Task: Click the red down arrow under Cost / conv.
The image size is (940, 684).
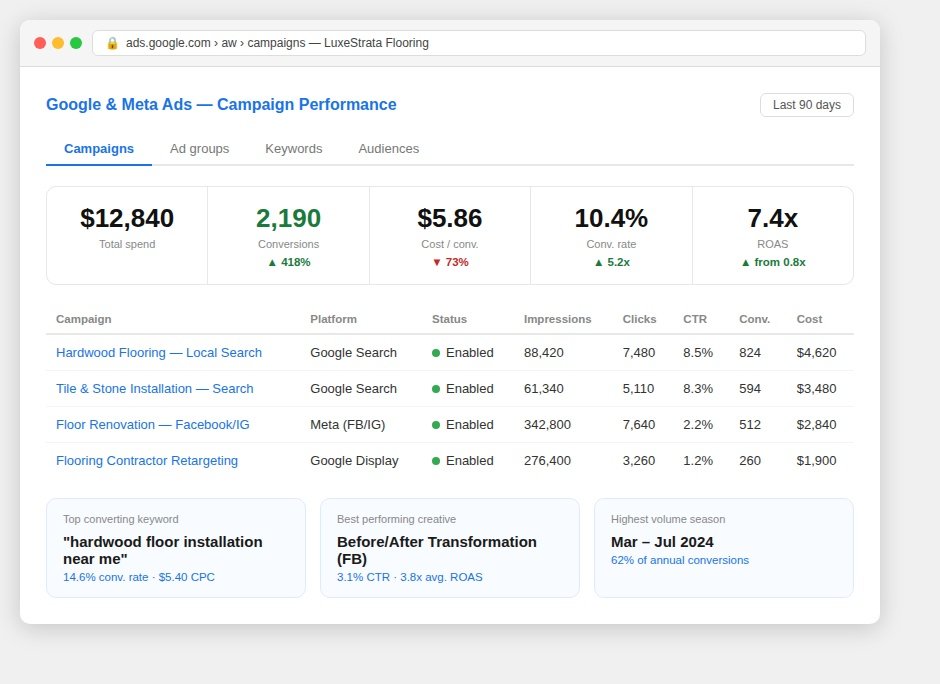Action: pyautogui.click(x=436, y=263)
